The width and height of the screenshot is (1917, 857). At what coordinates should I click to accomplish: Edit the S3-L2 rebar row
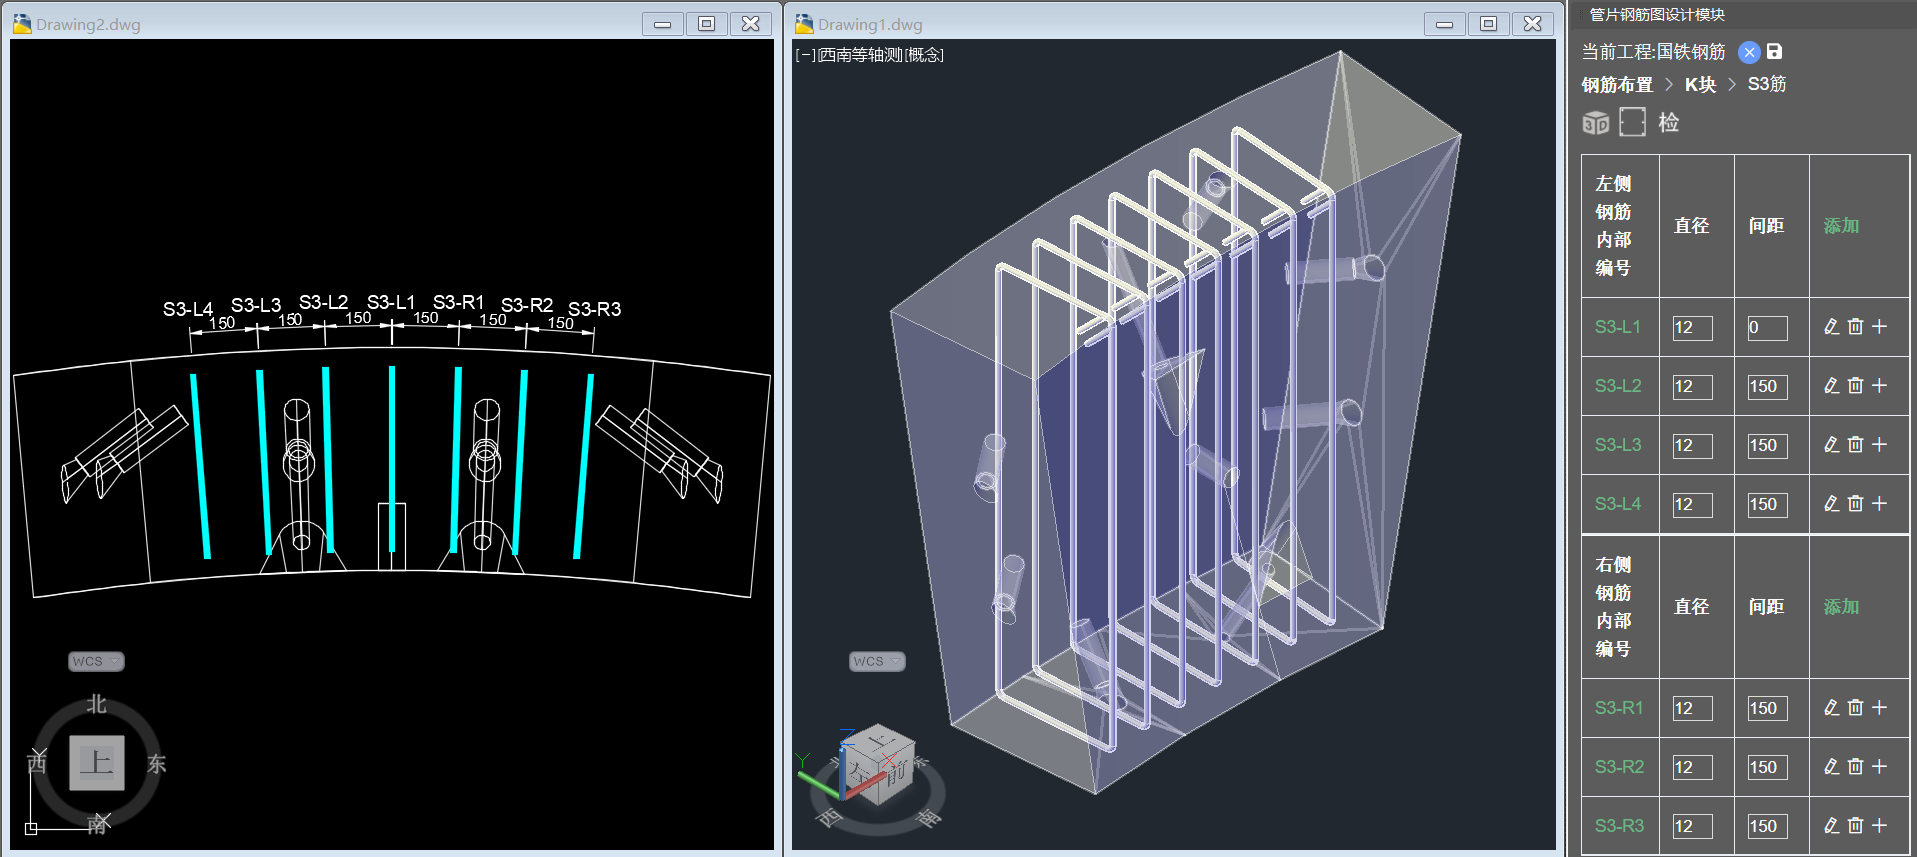(x=1831, y=386)
